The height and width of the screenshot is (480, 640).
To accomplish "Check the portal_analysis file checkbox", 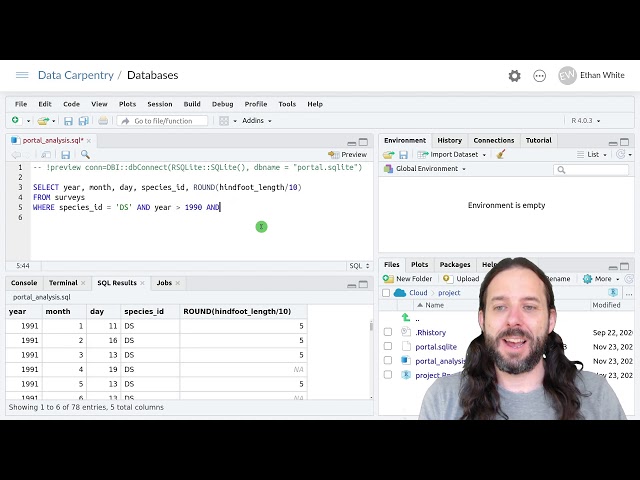I will 388,360.
